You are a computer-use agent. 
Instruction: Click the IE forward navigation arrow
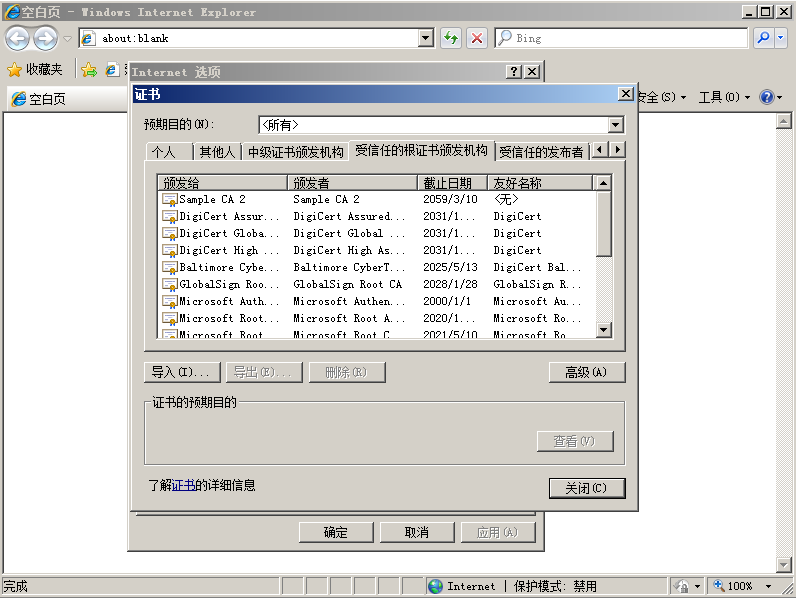46,39
